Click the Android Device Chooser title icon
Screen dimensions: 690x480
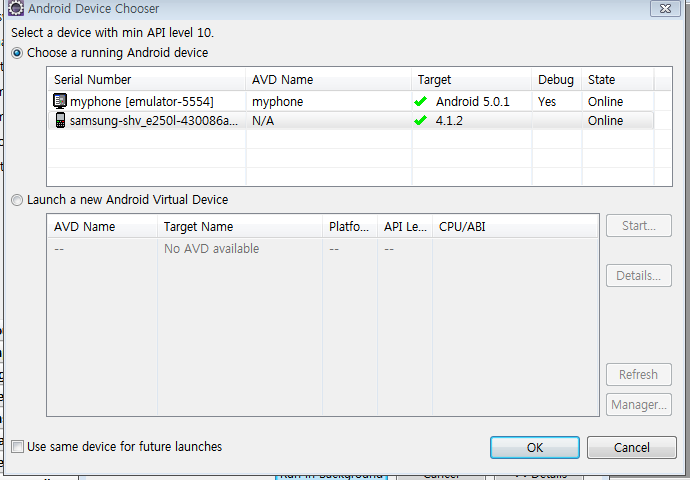click(x=15, y=8)
